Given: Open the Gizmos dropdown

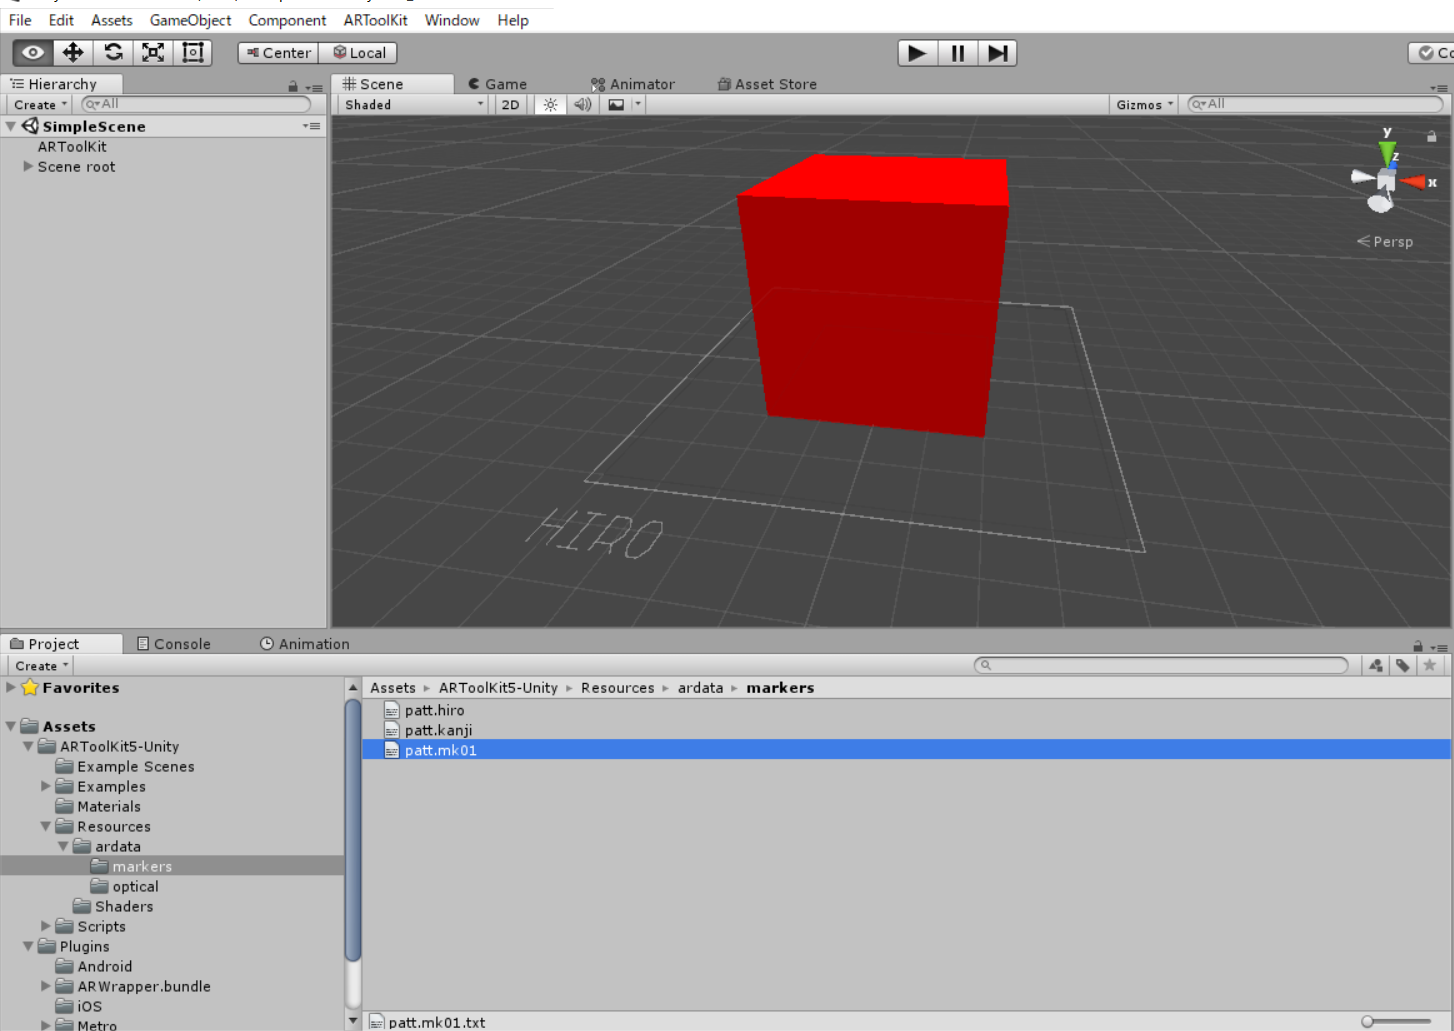Looking at the screenshot, I should (1144, 105).
